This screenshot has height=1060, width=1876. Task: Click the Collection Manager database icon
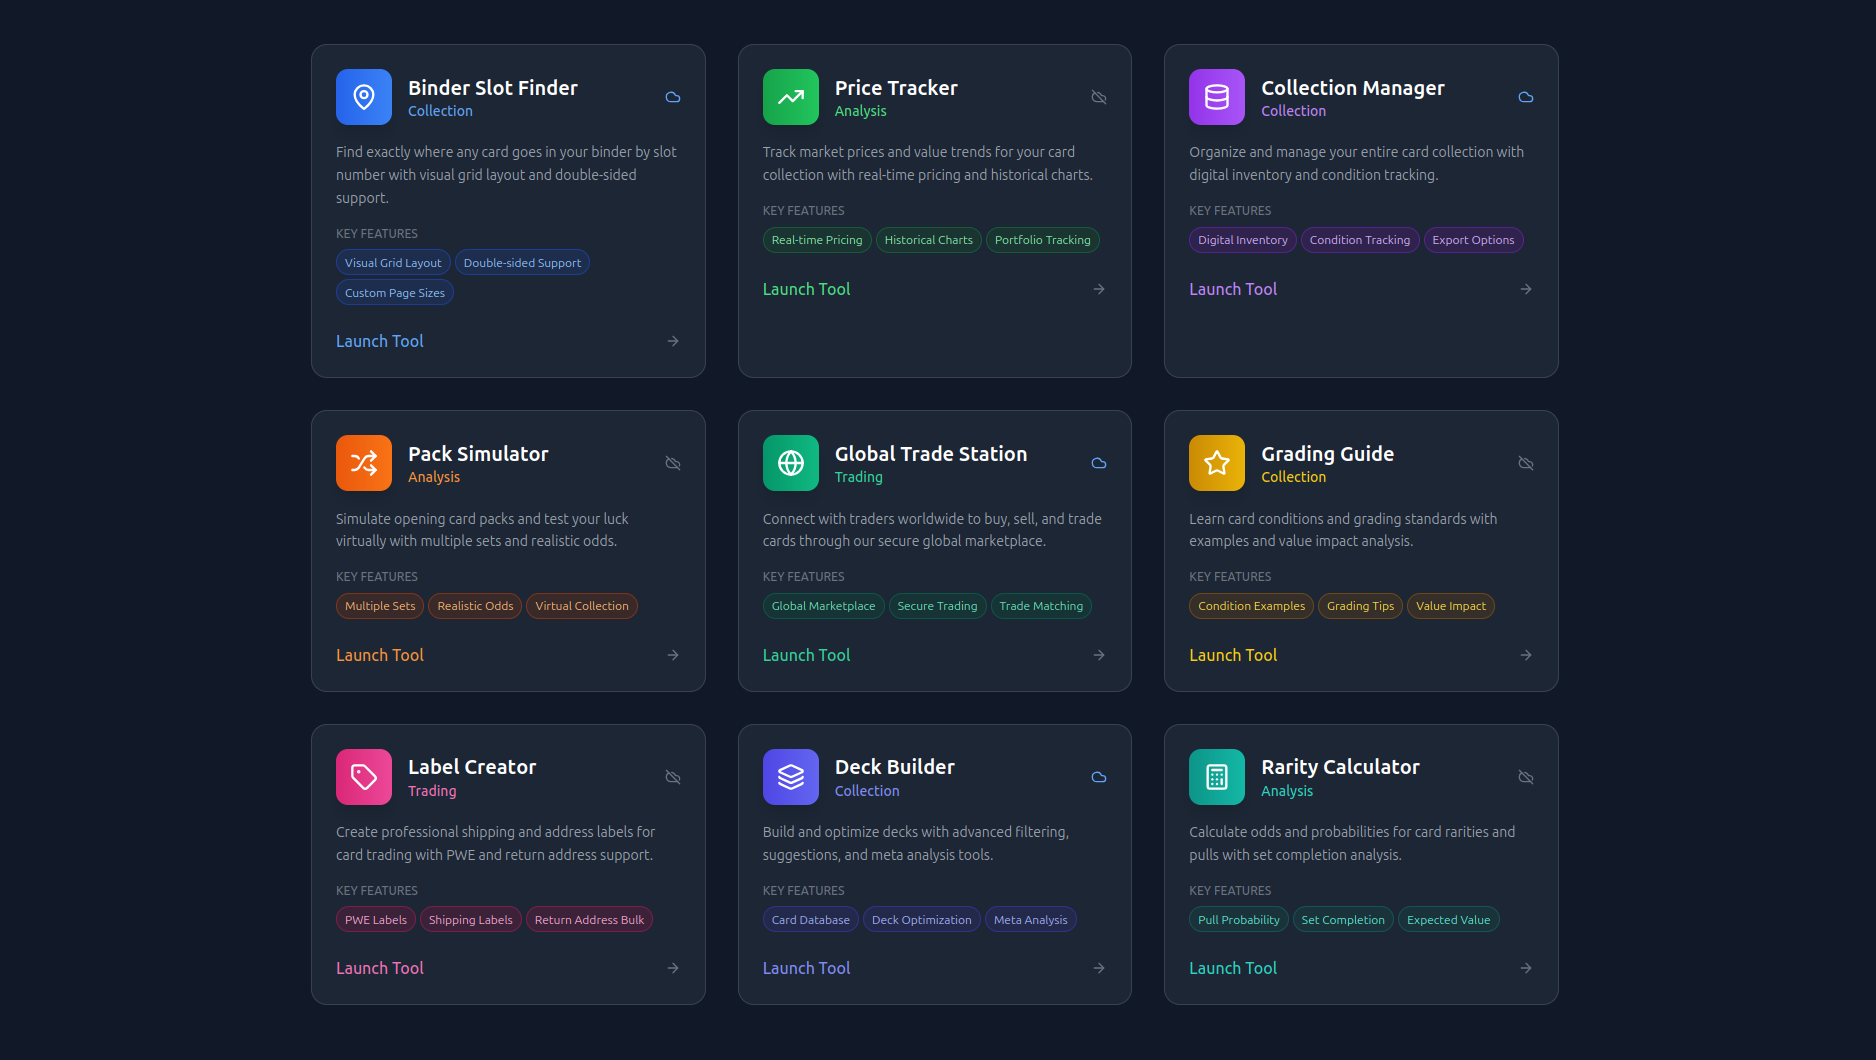point(1216,97)
